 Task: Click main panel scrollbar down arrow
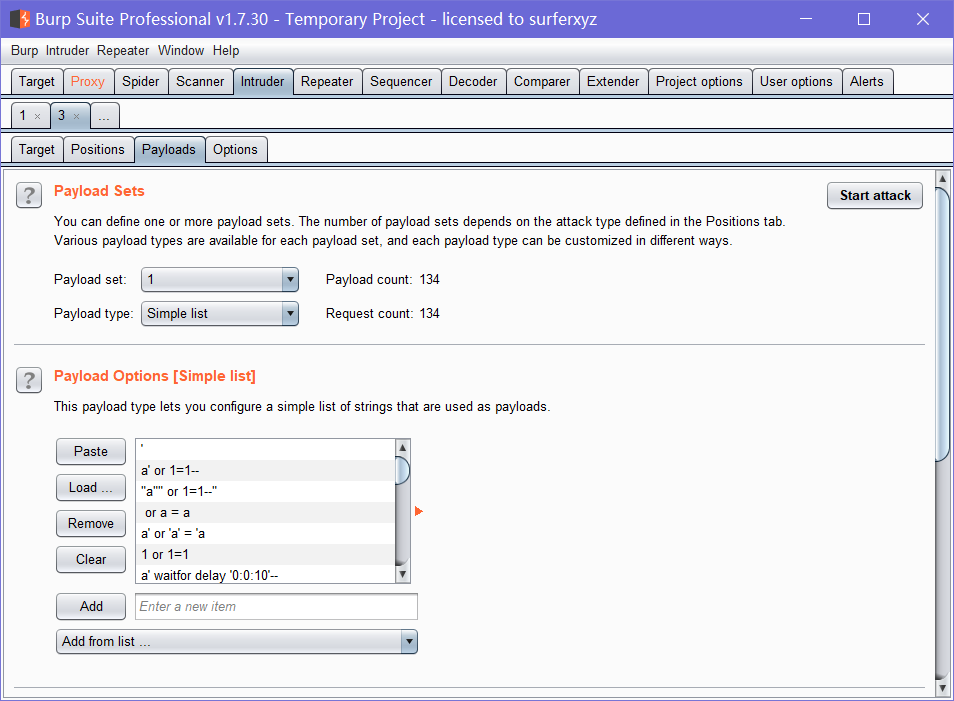point(942,688)
